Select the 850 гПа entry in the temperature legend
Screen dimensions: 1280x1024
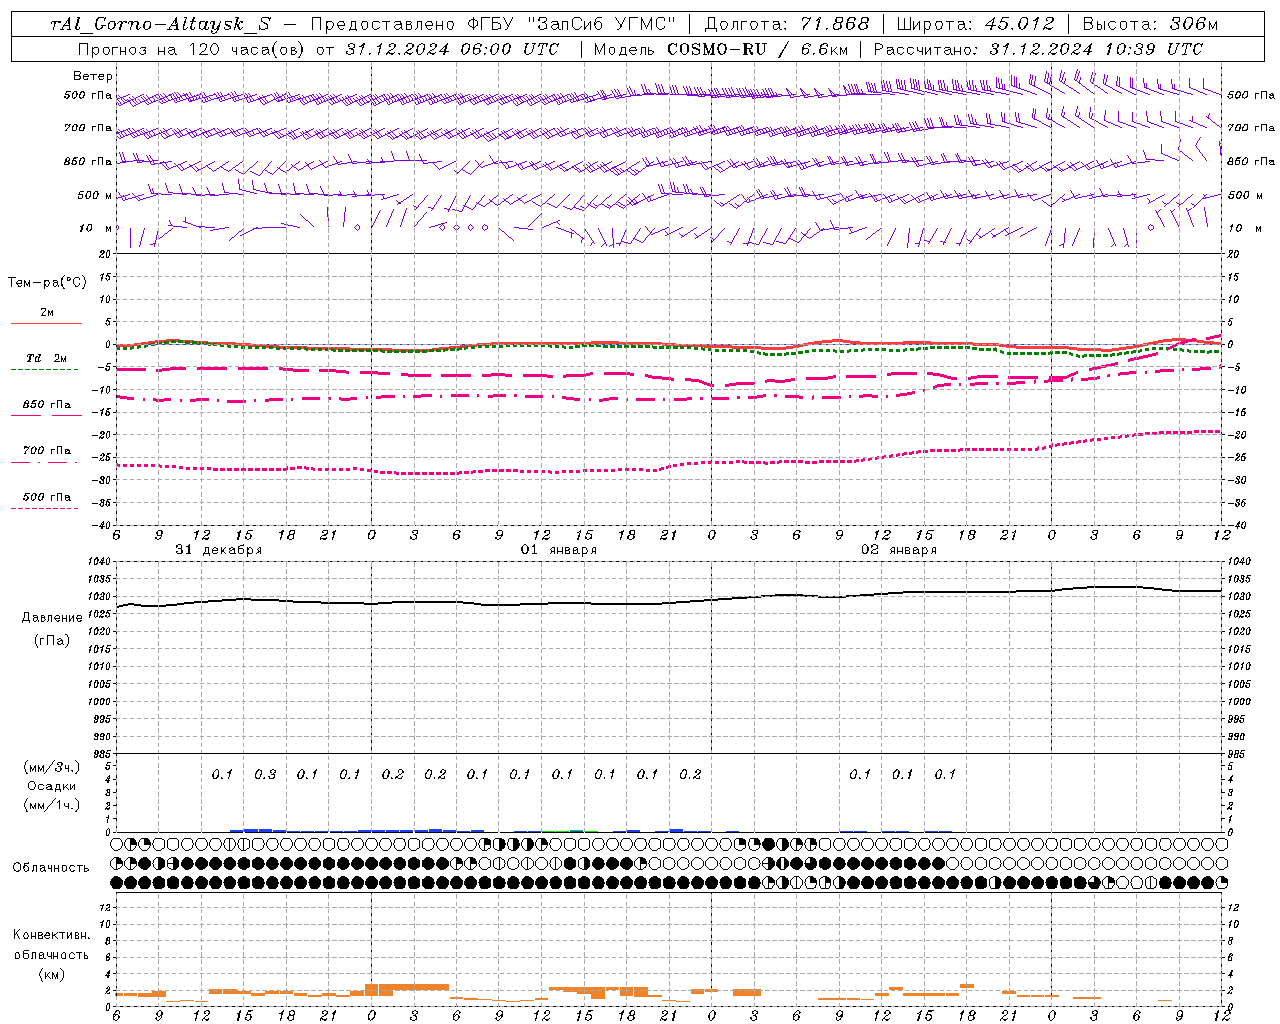pyautogui.click(x=47, y=404)
